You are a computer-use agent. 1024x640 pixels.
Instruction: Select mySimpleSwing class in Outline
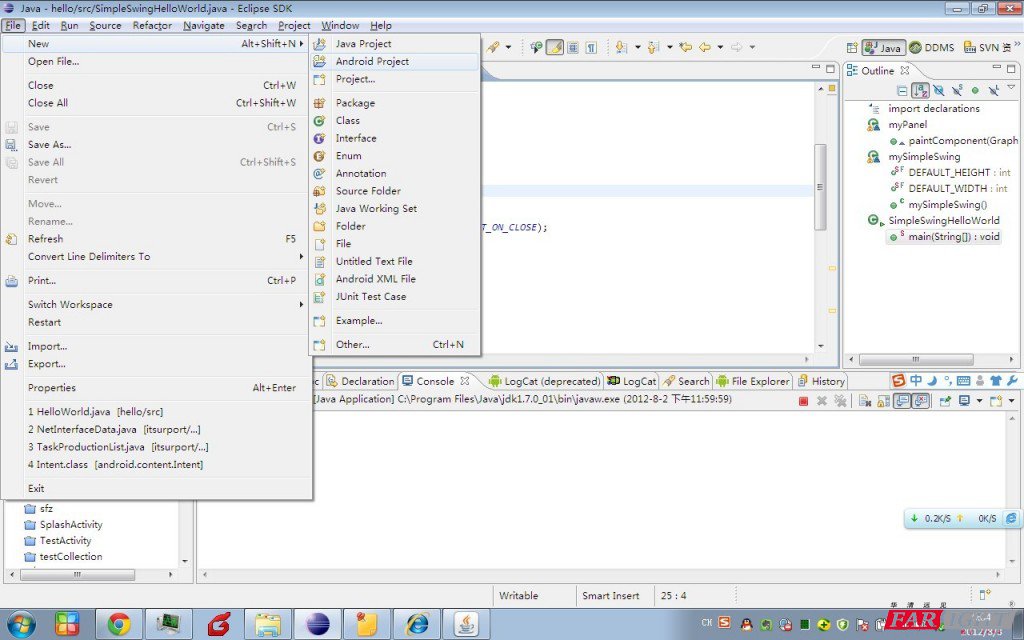tap(923, 157)
